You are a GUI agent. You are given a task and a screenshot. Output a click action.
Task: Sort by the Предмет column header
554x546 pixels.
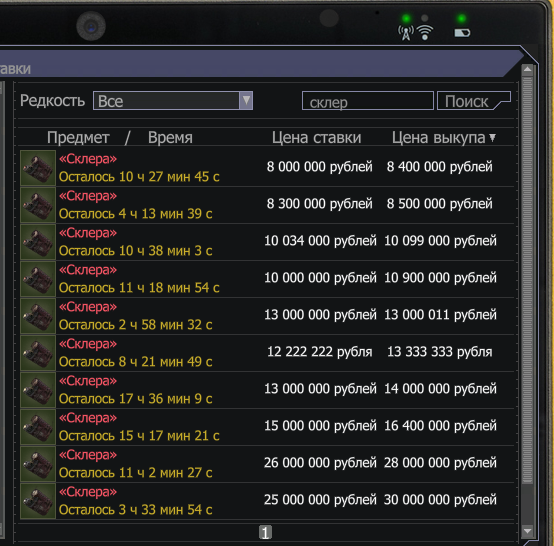[78, 137]
